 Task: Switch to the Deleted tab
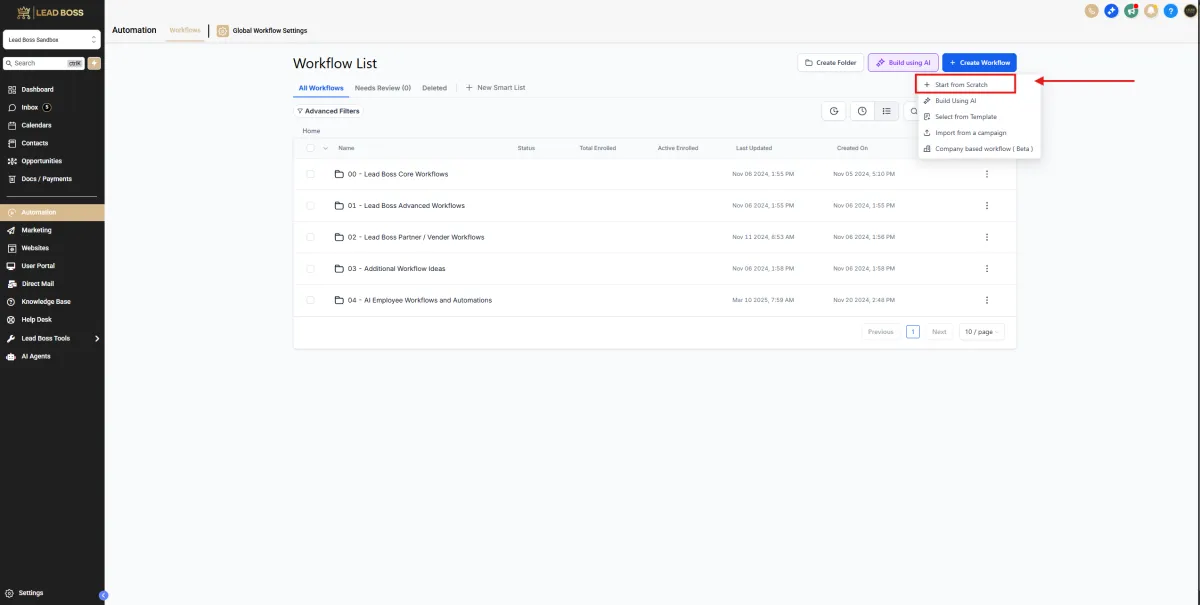(x=434, y=88)
